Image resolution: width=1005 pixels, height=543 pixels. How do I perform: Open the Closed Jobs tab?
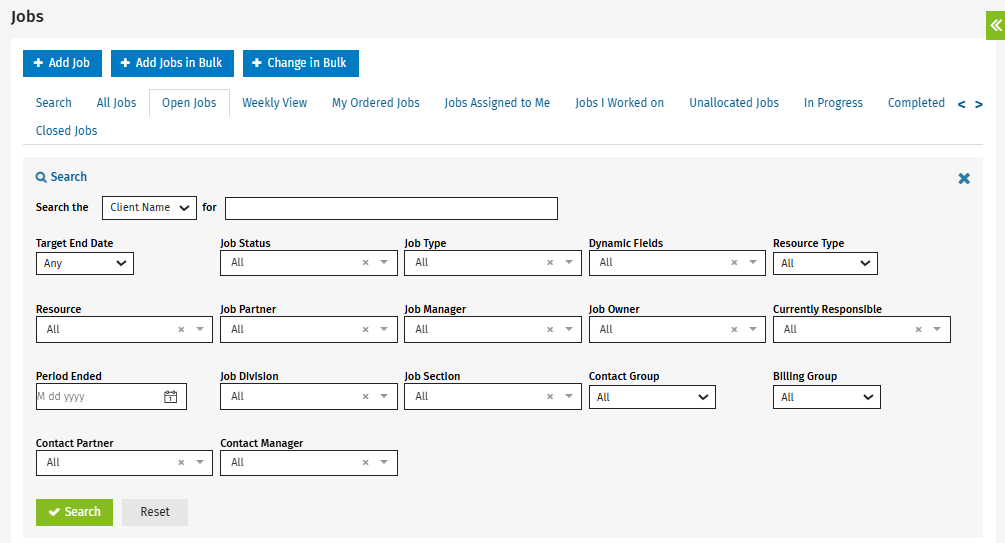[x=67, y=131]
